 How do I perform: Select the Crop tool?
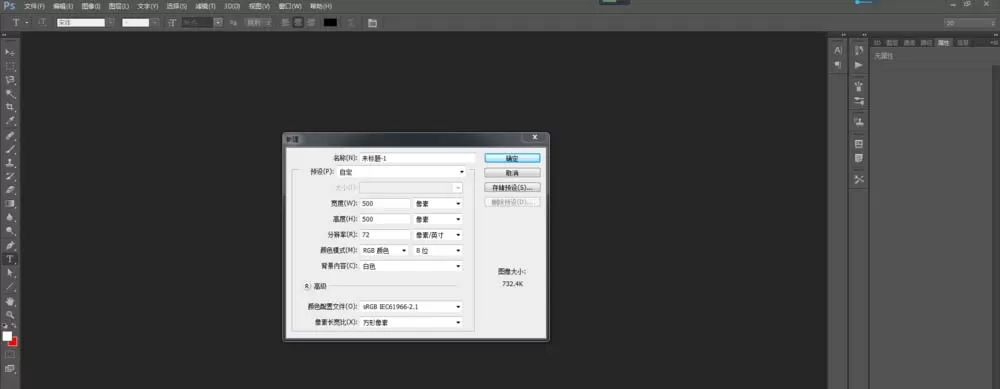click(10, 107)
